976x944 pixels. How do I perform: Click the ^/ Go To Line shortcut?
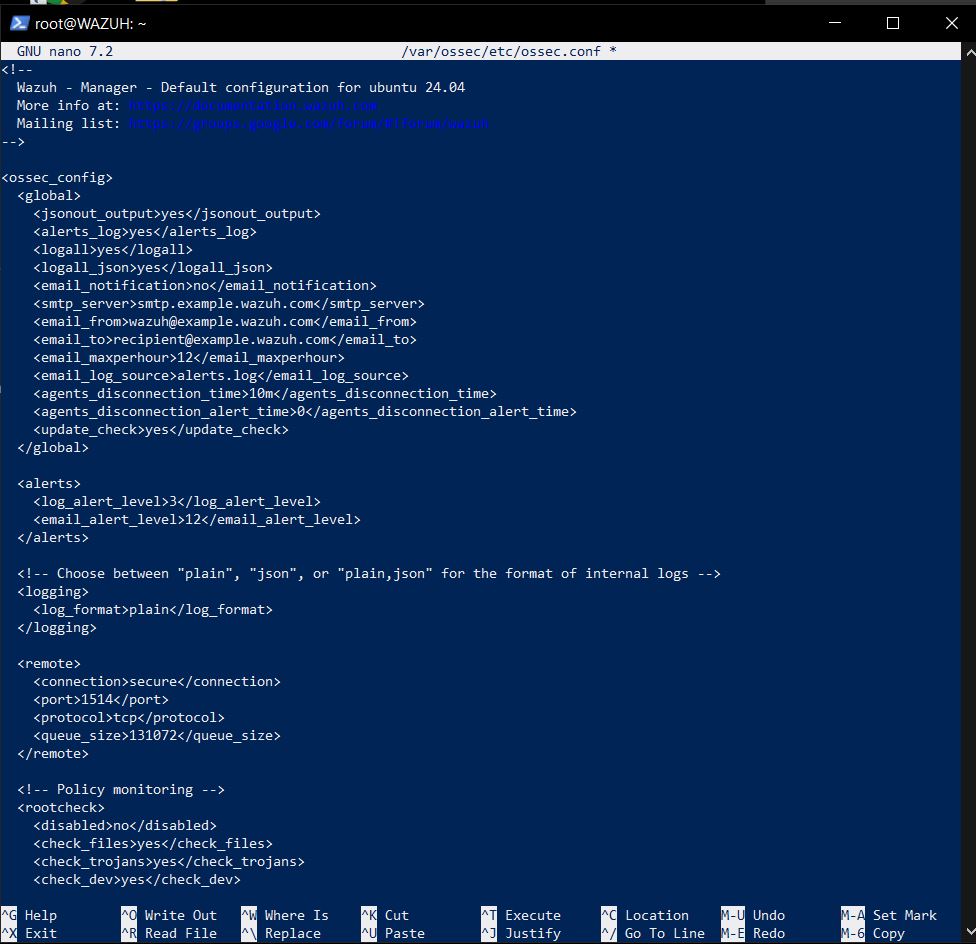tap(653, 933)
